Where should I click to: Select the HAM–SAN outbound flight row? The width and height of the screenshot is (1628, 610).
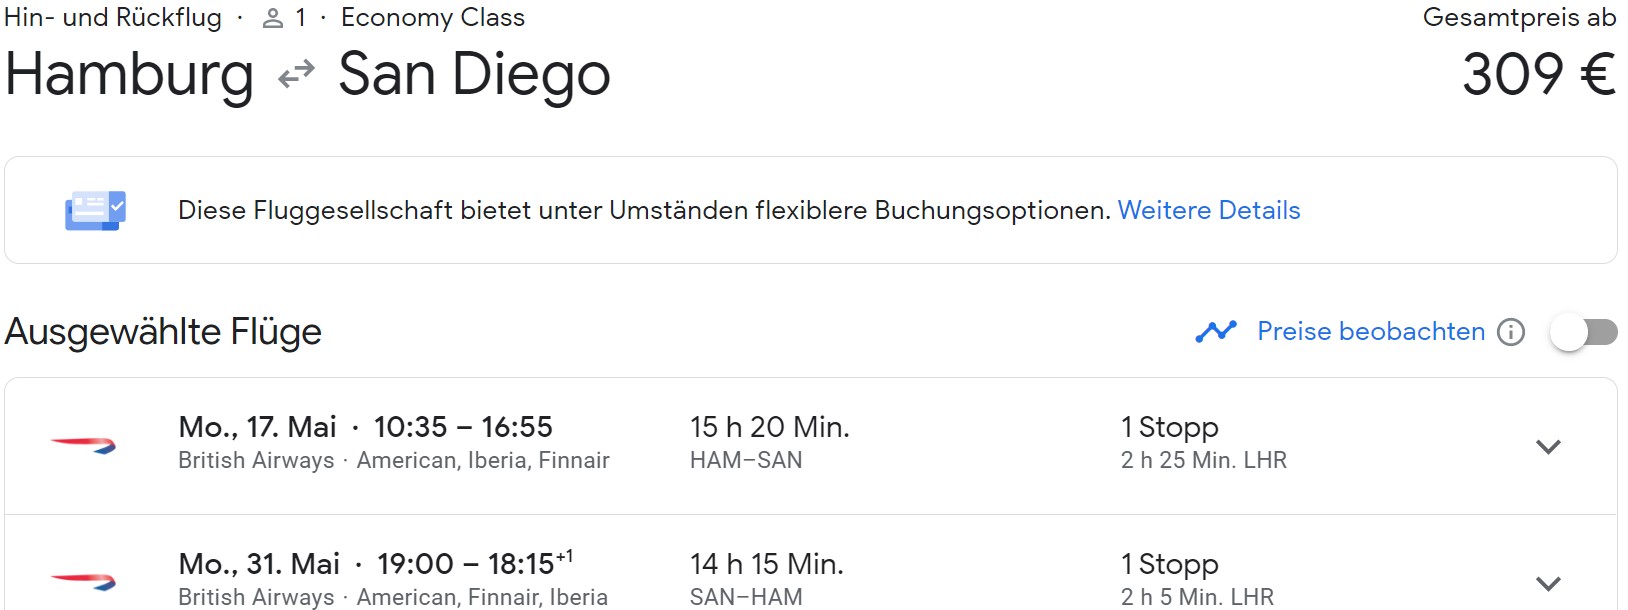[811, 446]
